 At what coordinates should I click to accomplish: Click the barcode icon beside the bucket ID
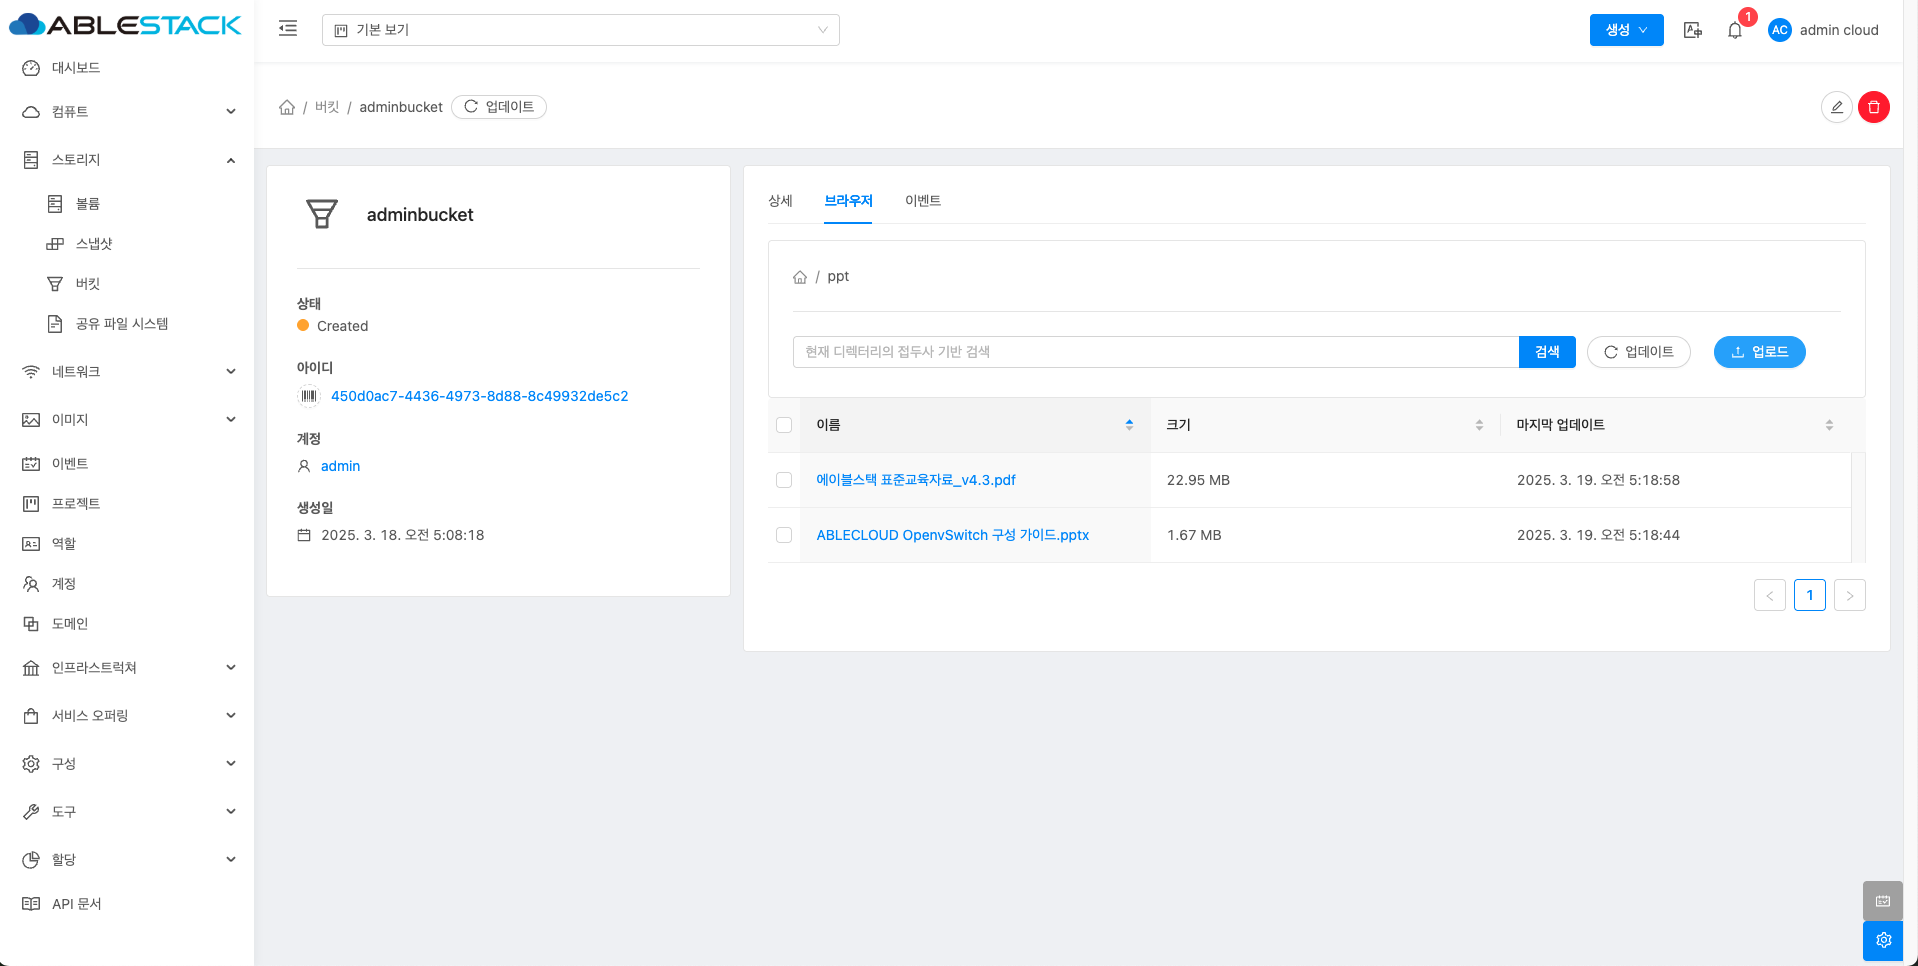click(309, 396)
